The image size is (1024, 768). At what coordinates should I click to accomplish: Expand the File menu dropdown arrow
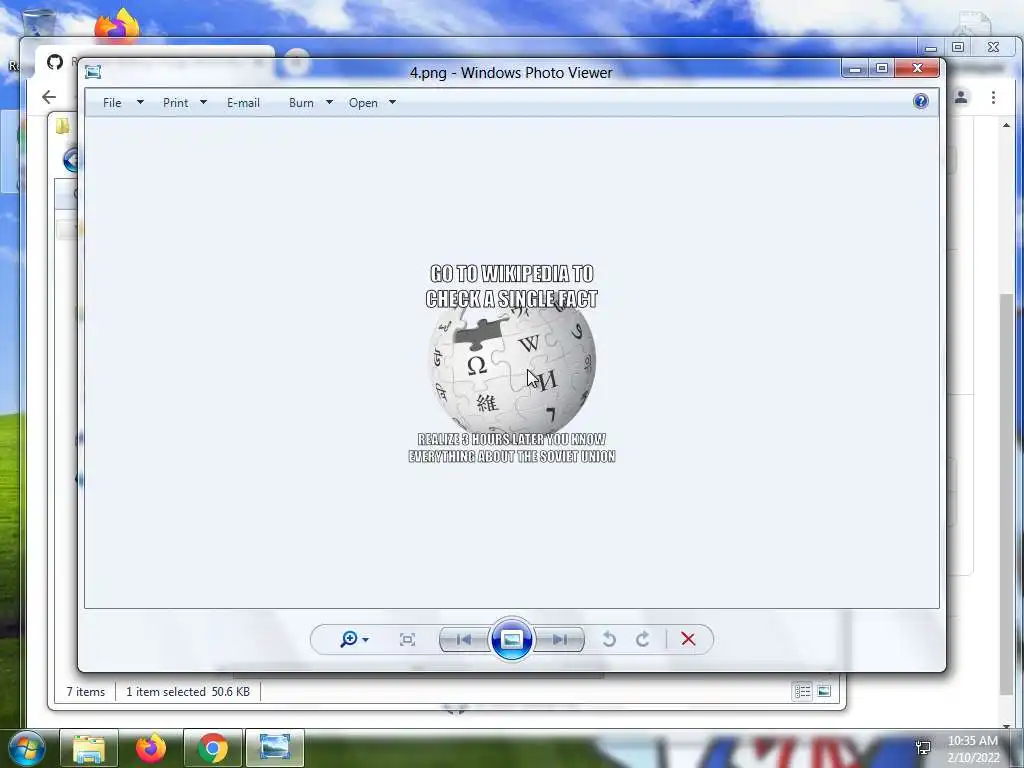click(x=140, y=102)
